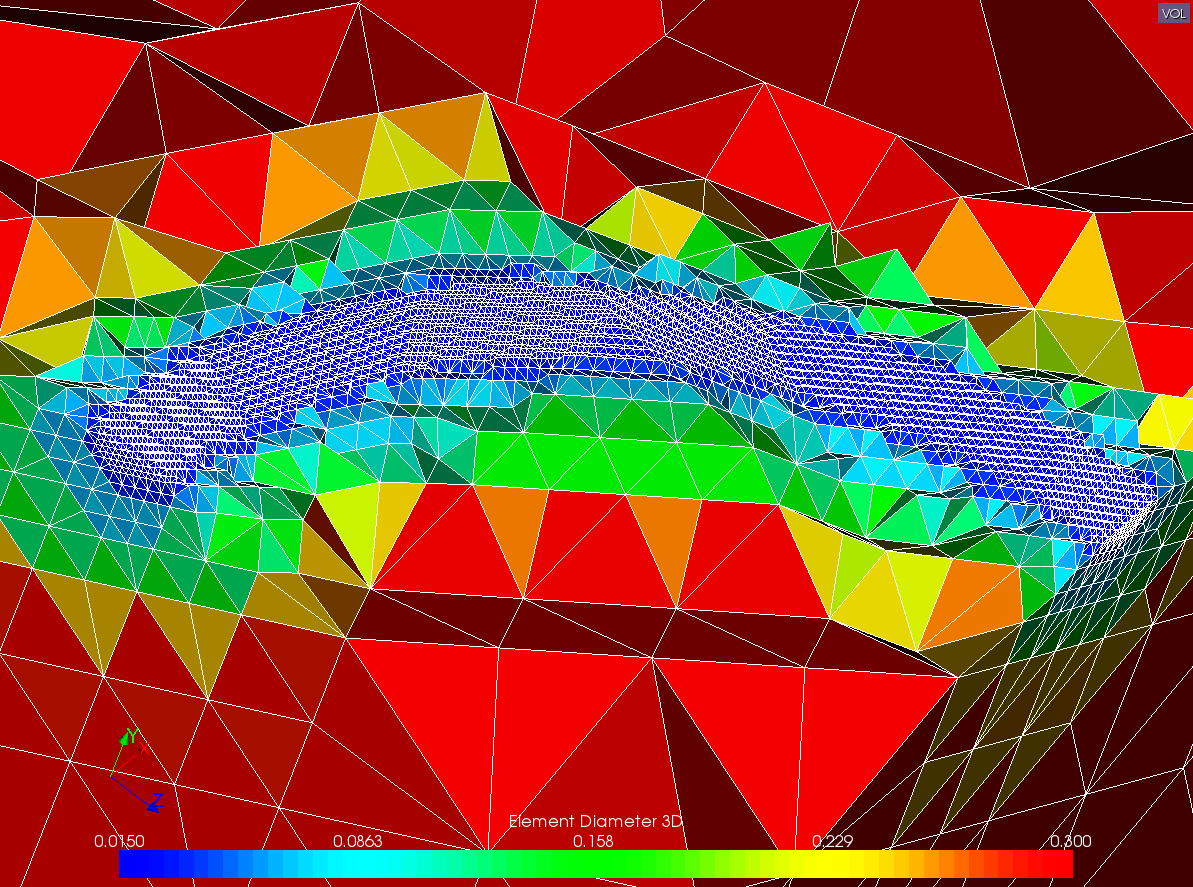Click the 0.229 legend tick label
The image size is (1193, 887).
832,841
